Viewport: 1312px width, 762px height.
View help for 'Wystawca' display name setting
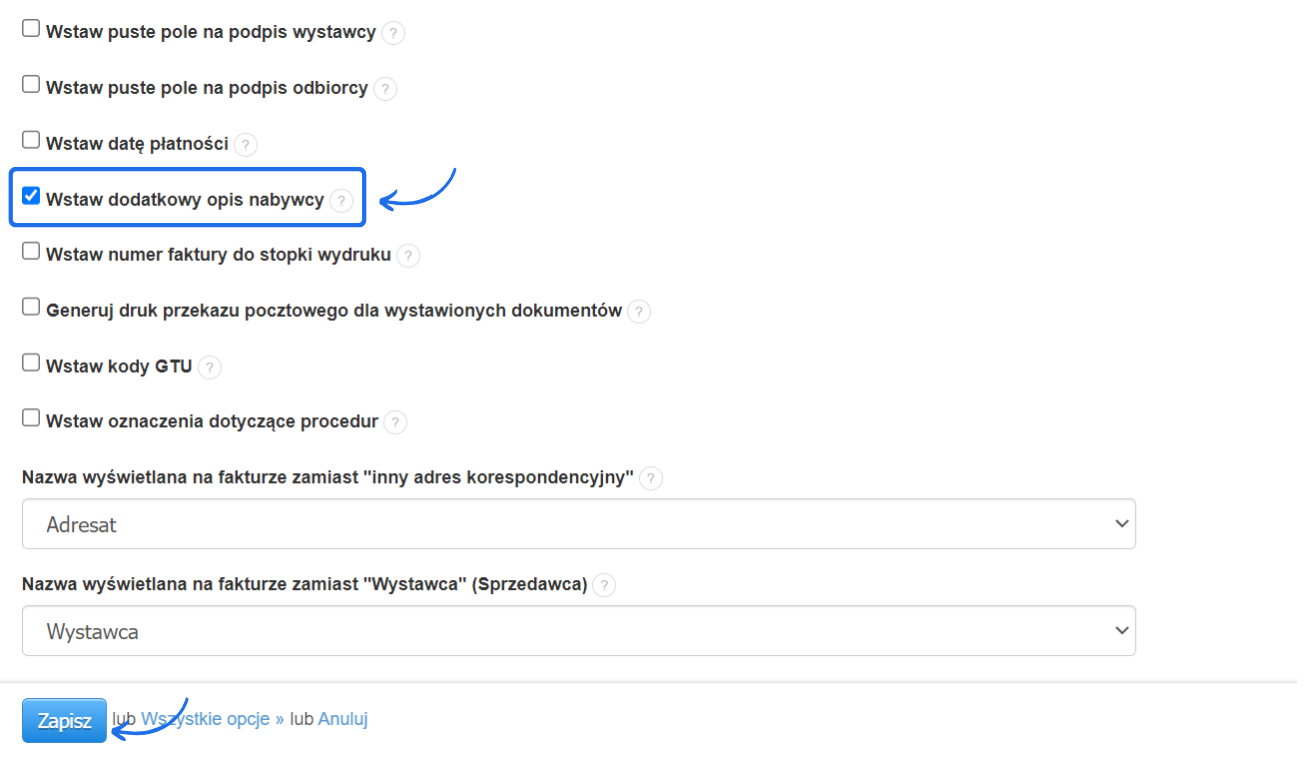coord(604,585)
